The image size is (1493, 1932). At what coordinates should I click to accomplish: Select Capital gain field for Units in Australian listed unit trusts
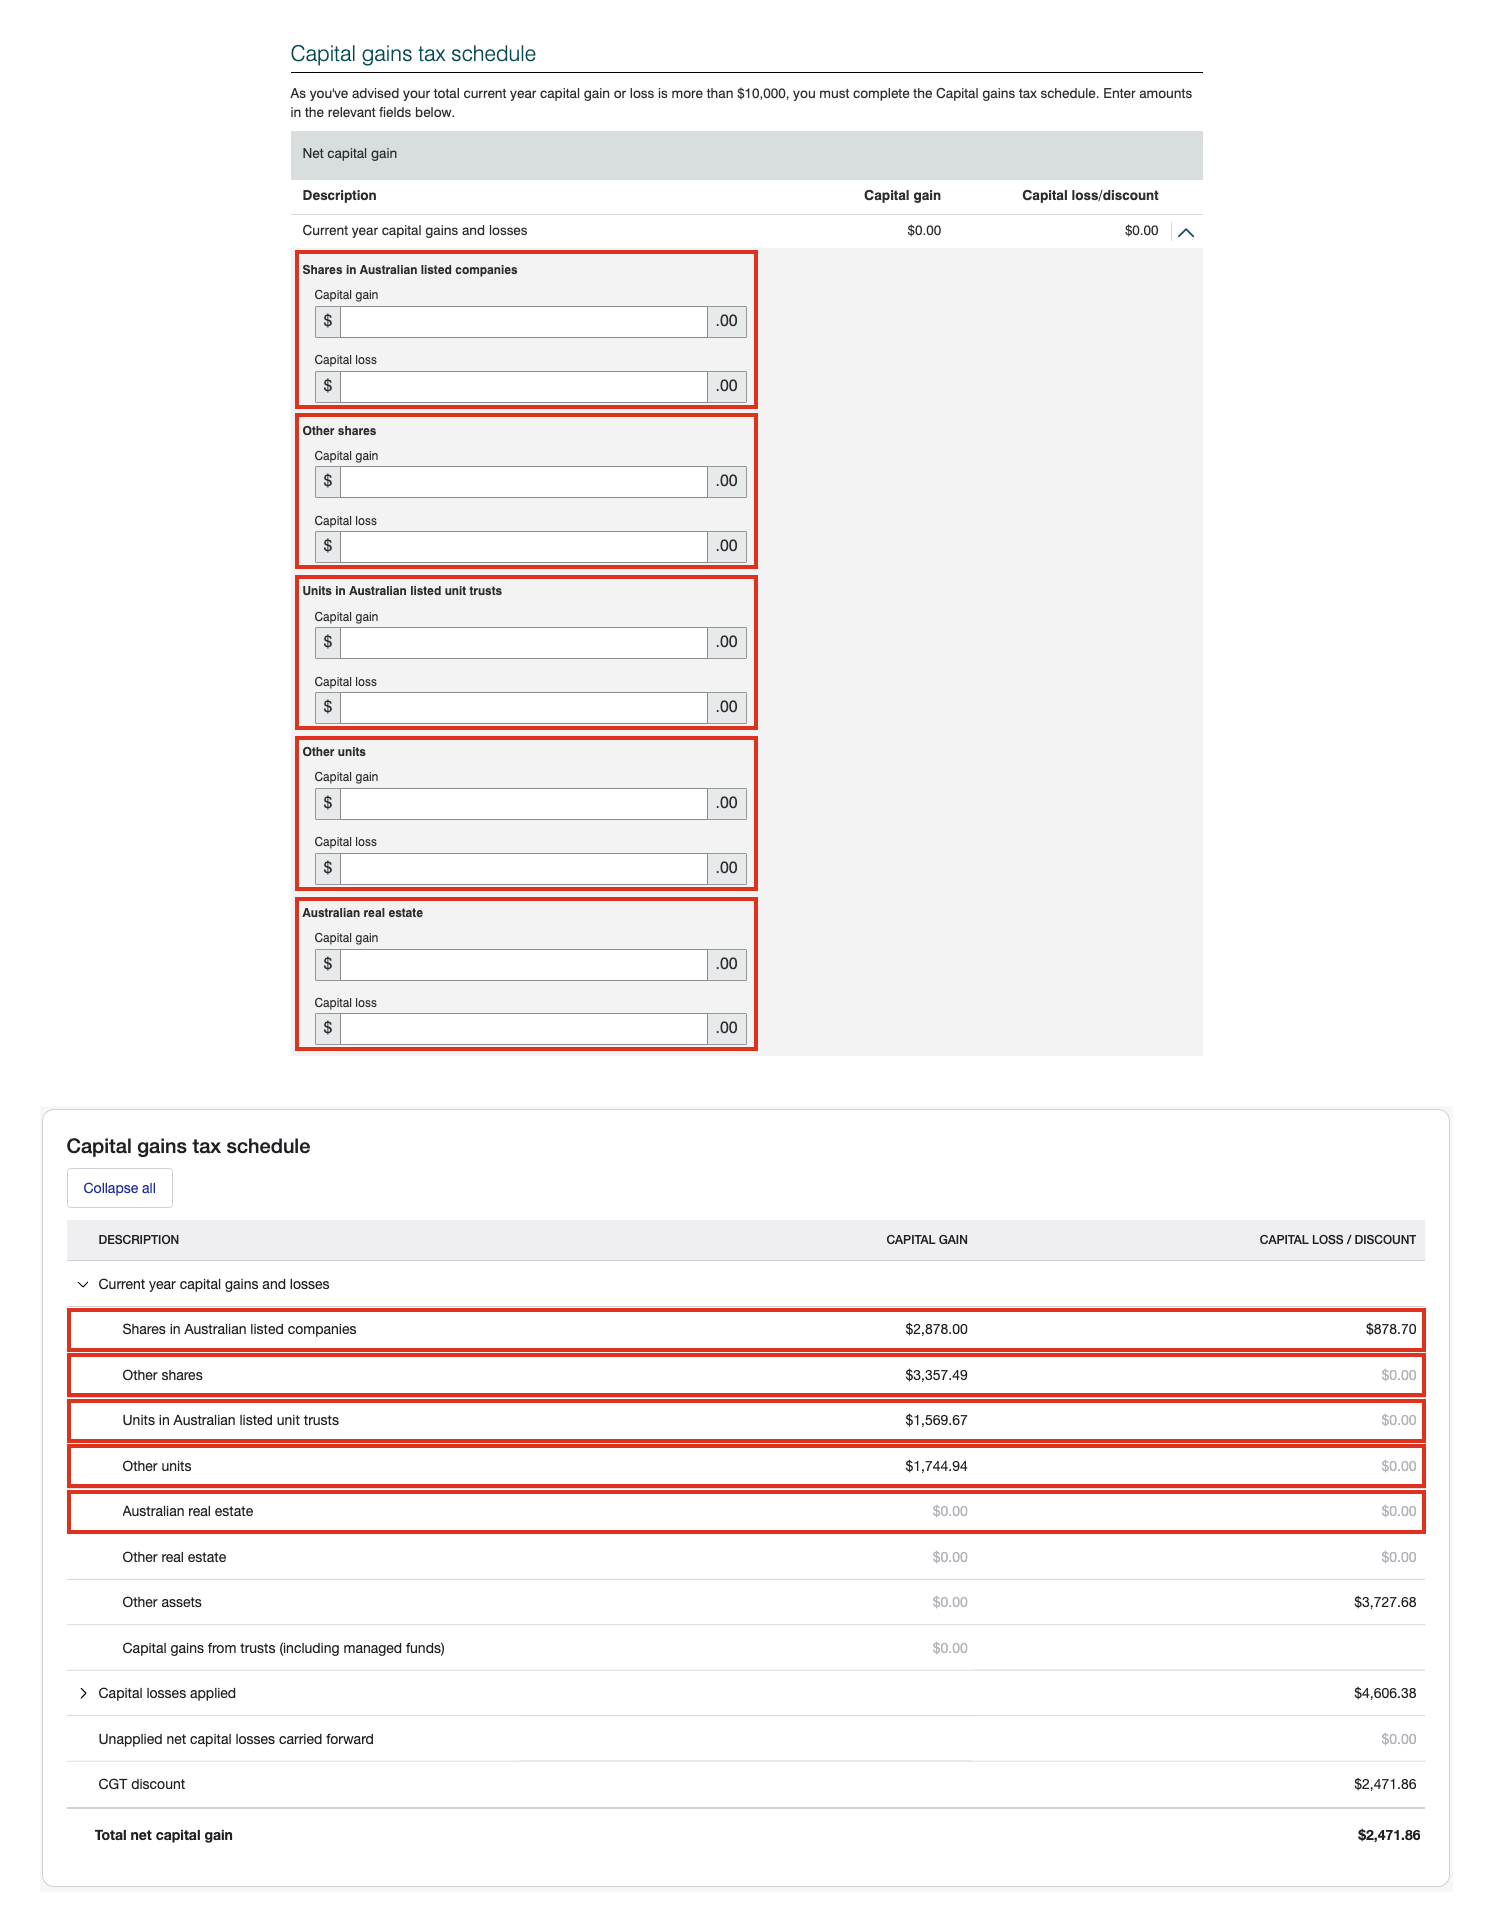click(x=524, y=643)
